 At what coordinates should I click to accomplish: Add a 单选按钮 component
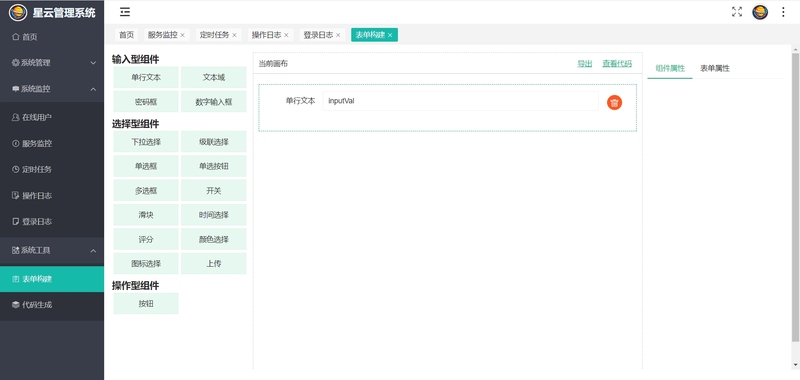(213, 166)
